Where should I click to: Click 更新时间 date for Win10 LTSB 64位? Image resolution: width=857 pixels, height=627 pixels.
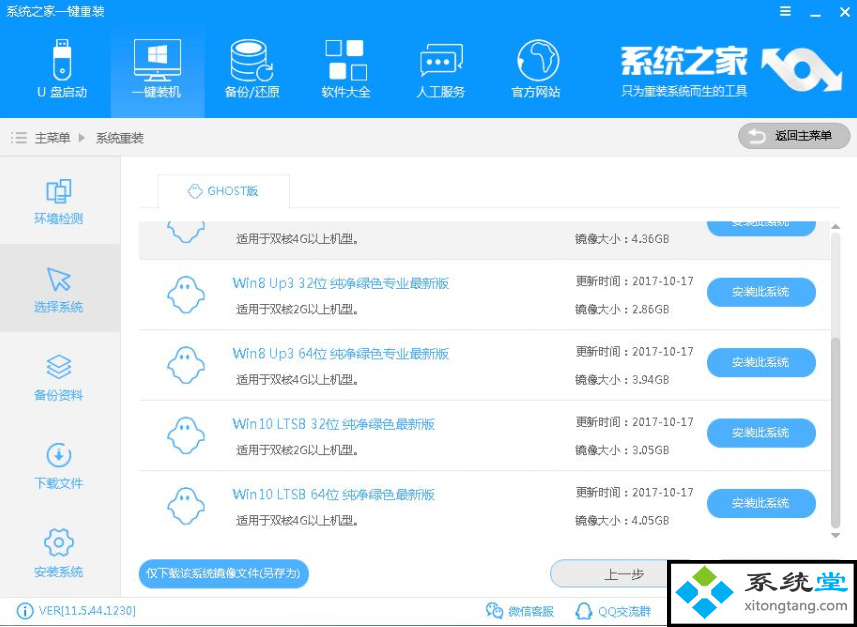coord(635,493)
